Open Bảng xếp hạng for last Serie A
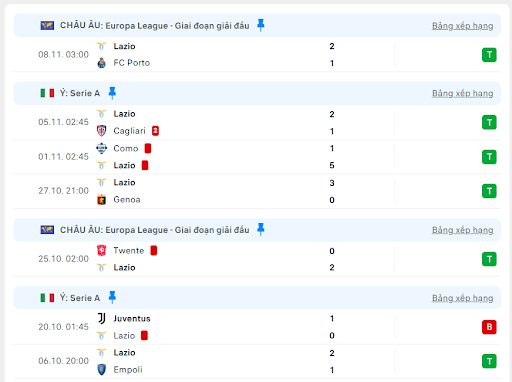 (x=462, y=298)
